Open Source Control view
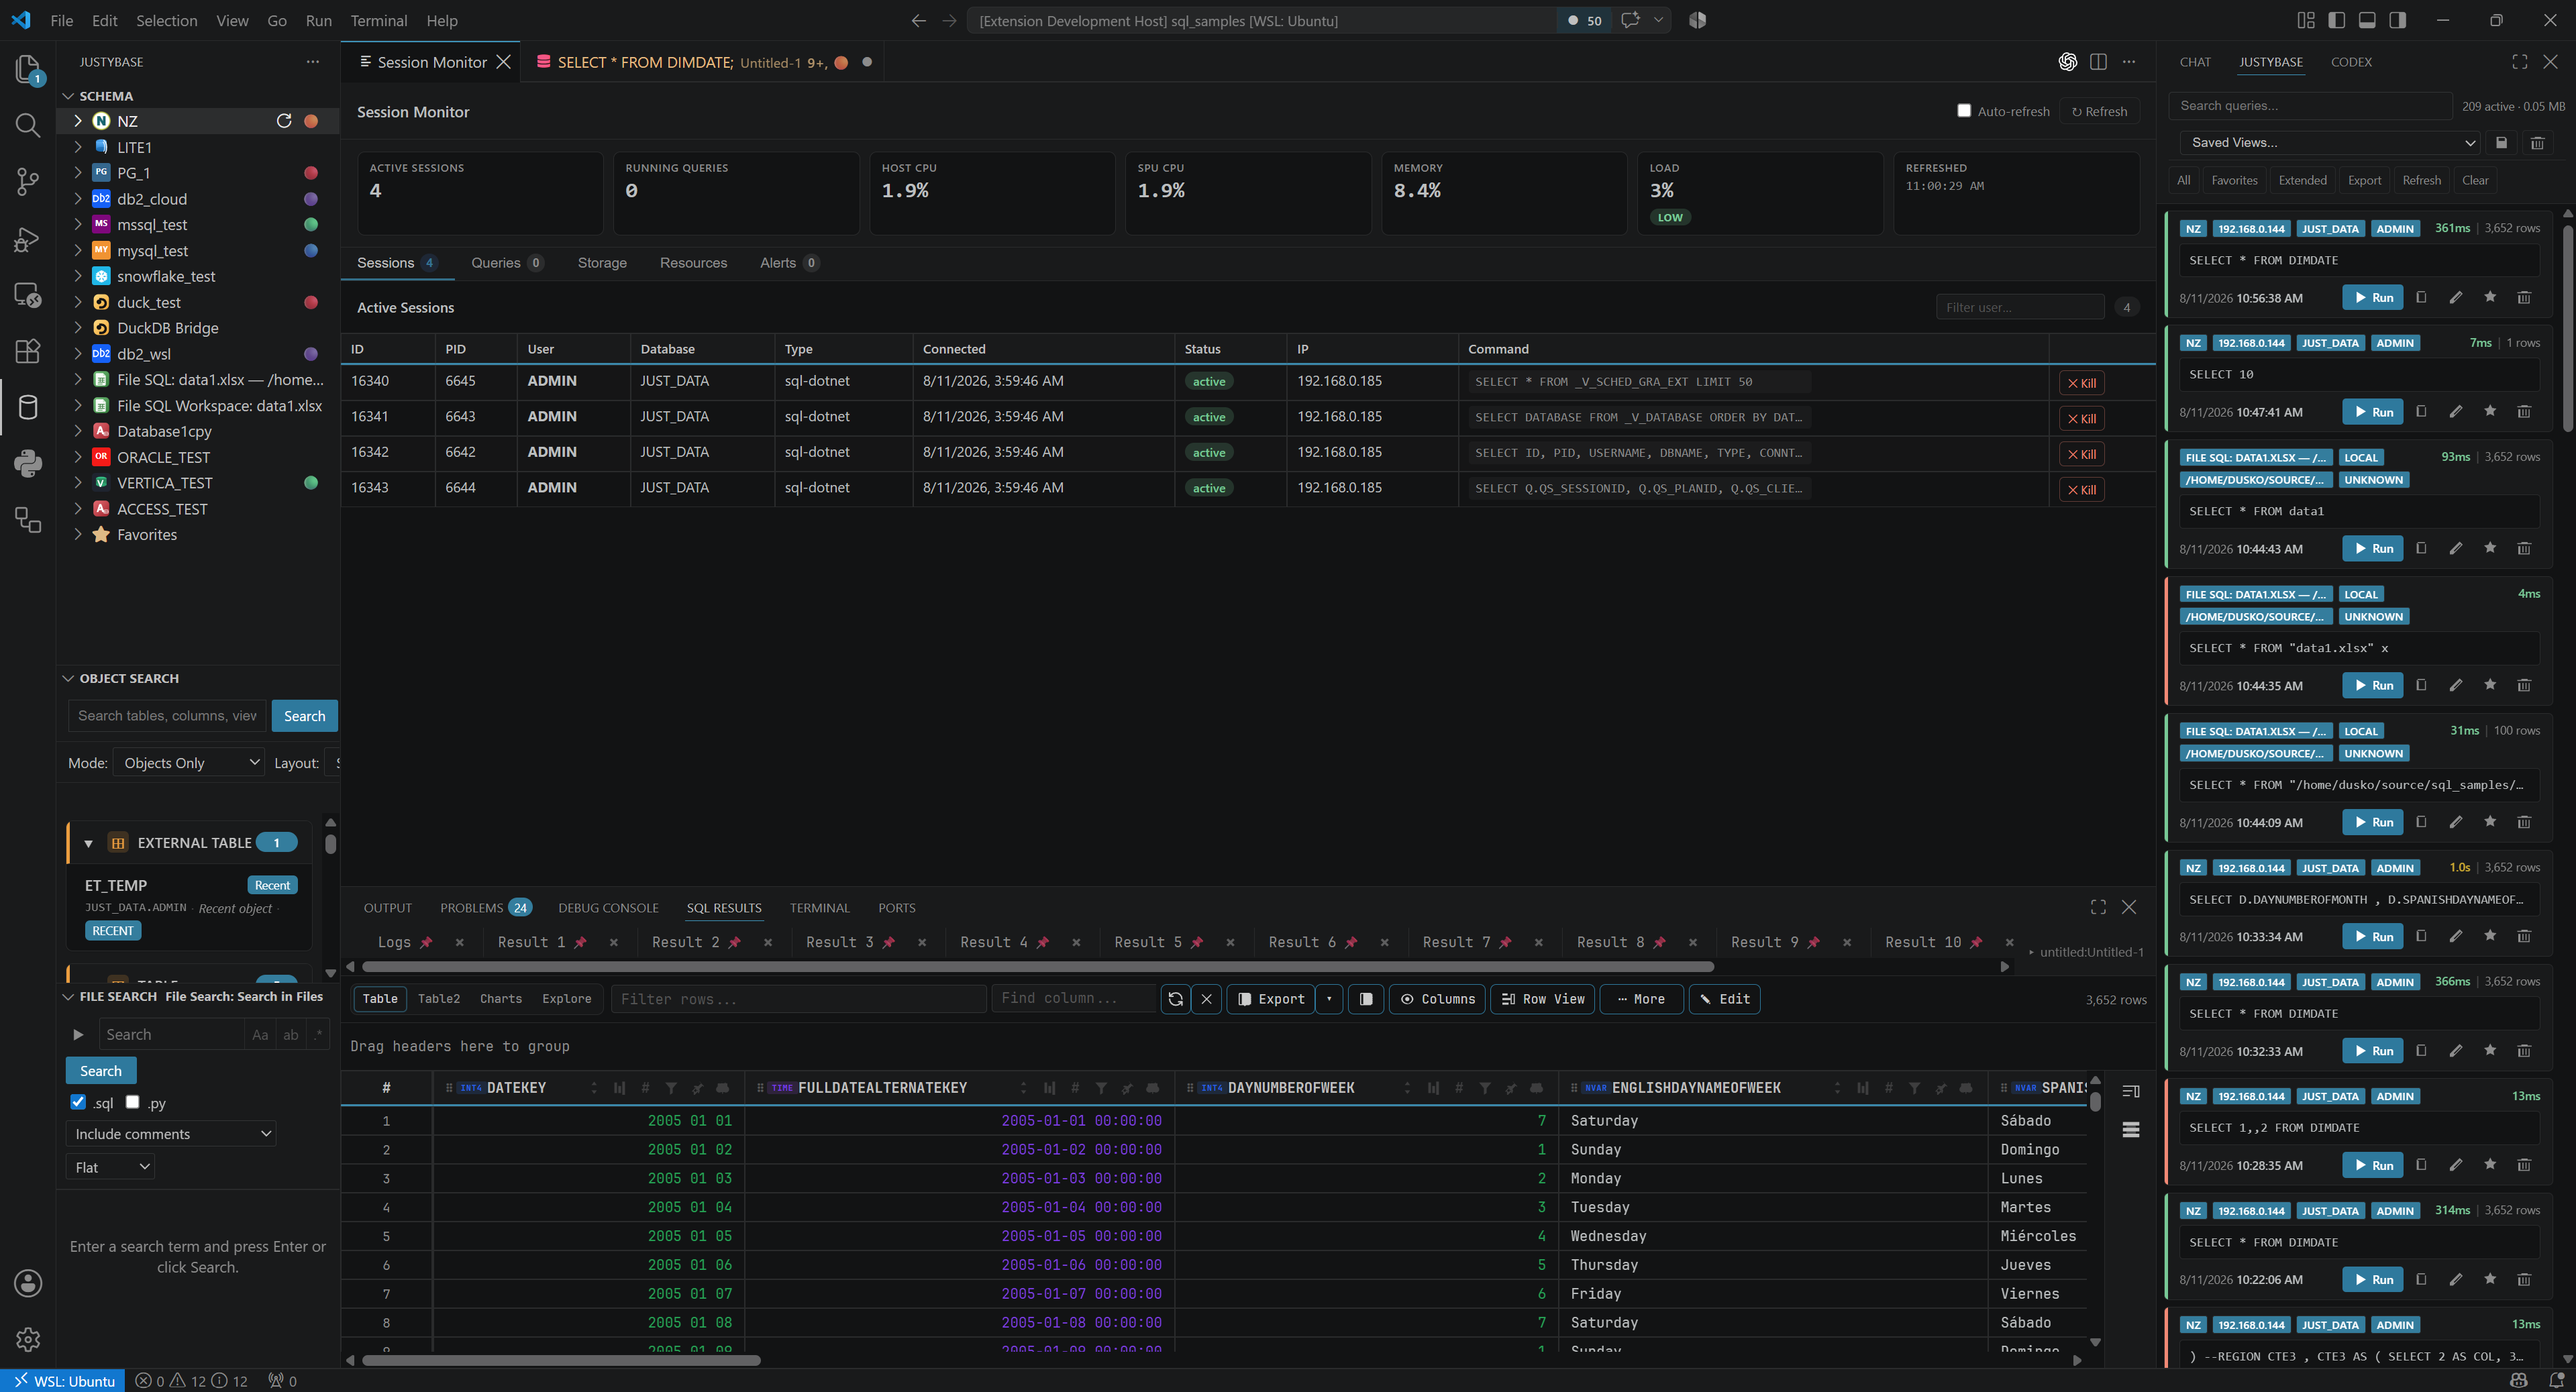This screenshot has height=1392, width=2576. (x=28, y=181)
